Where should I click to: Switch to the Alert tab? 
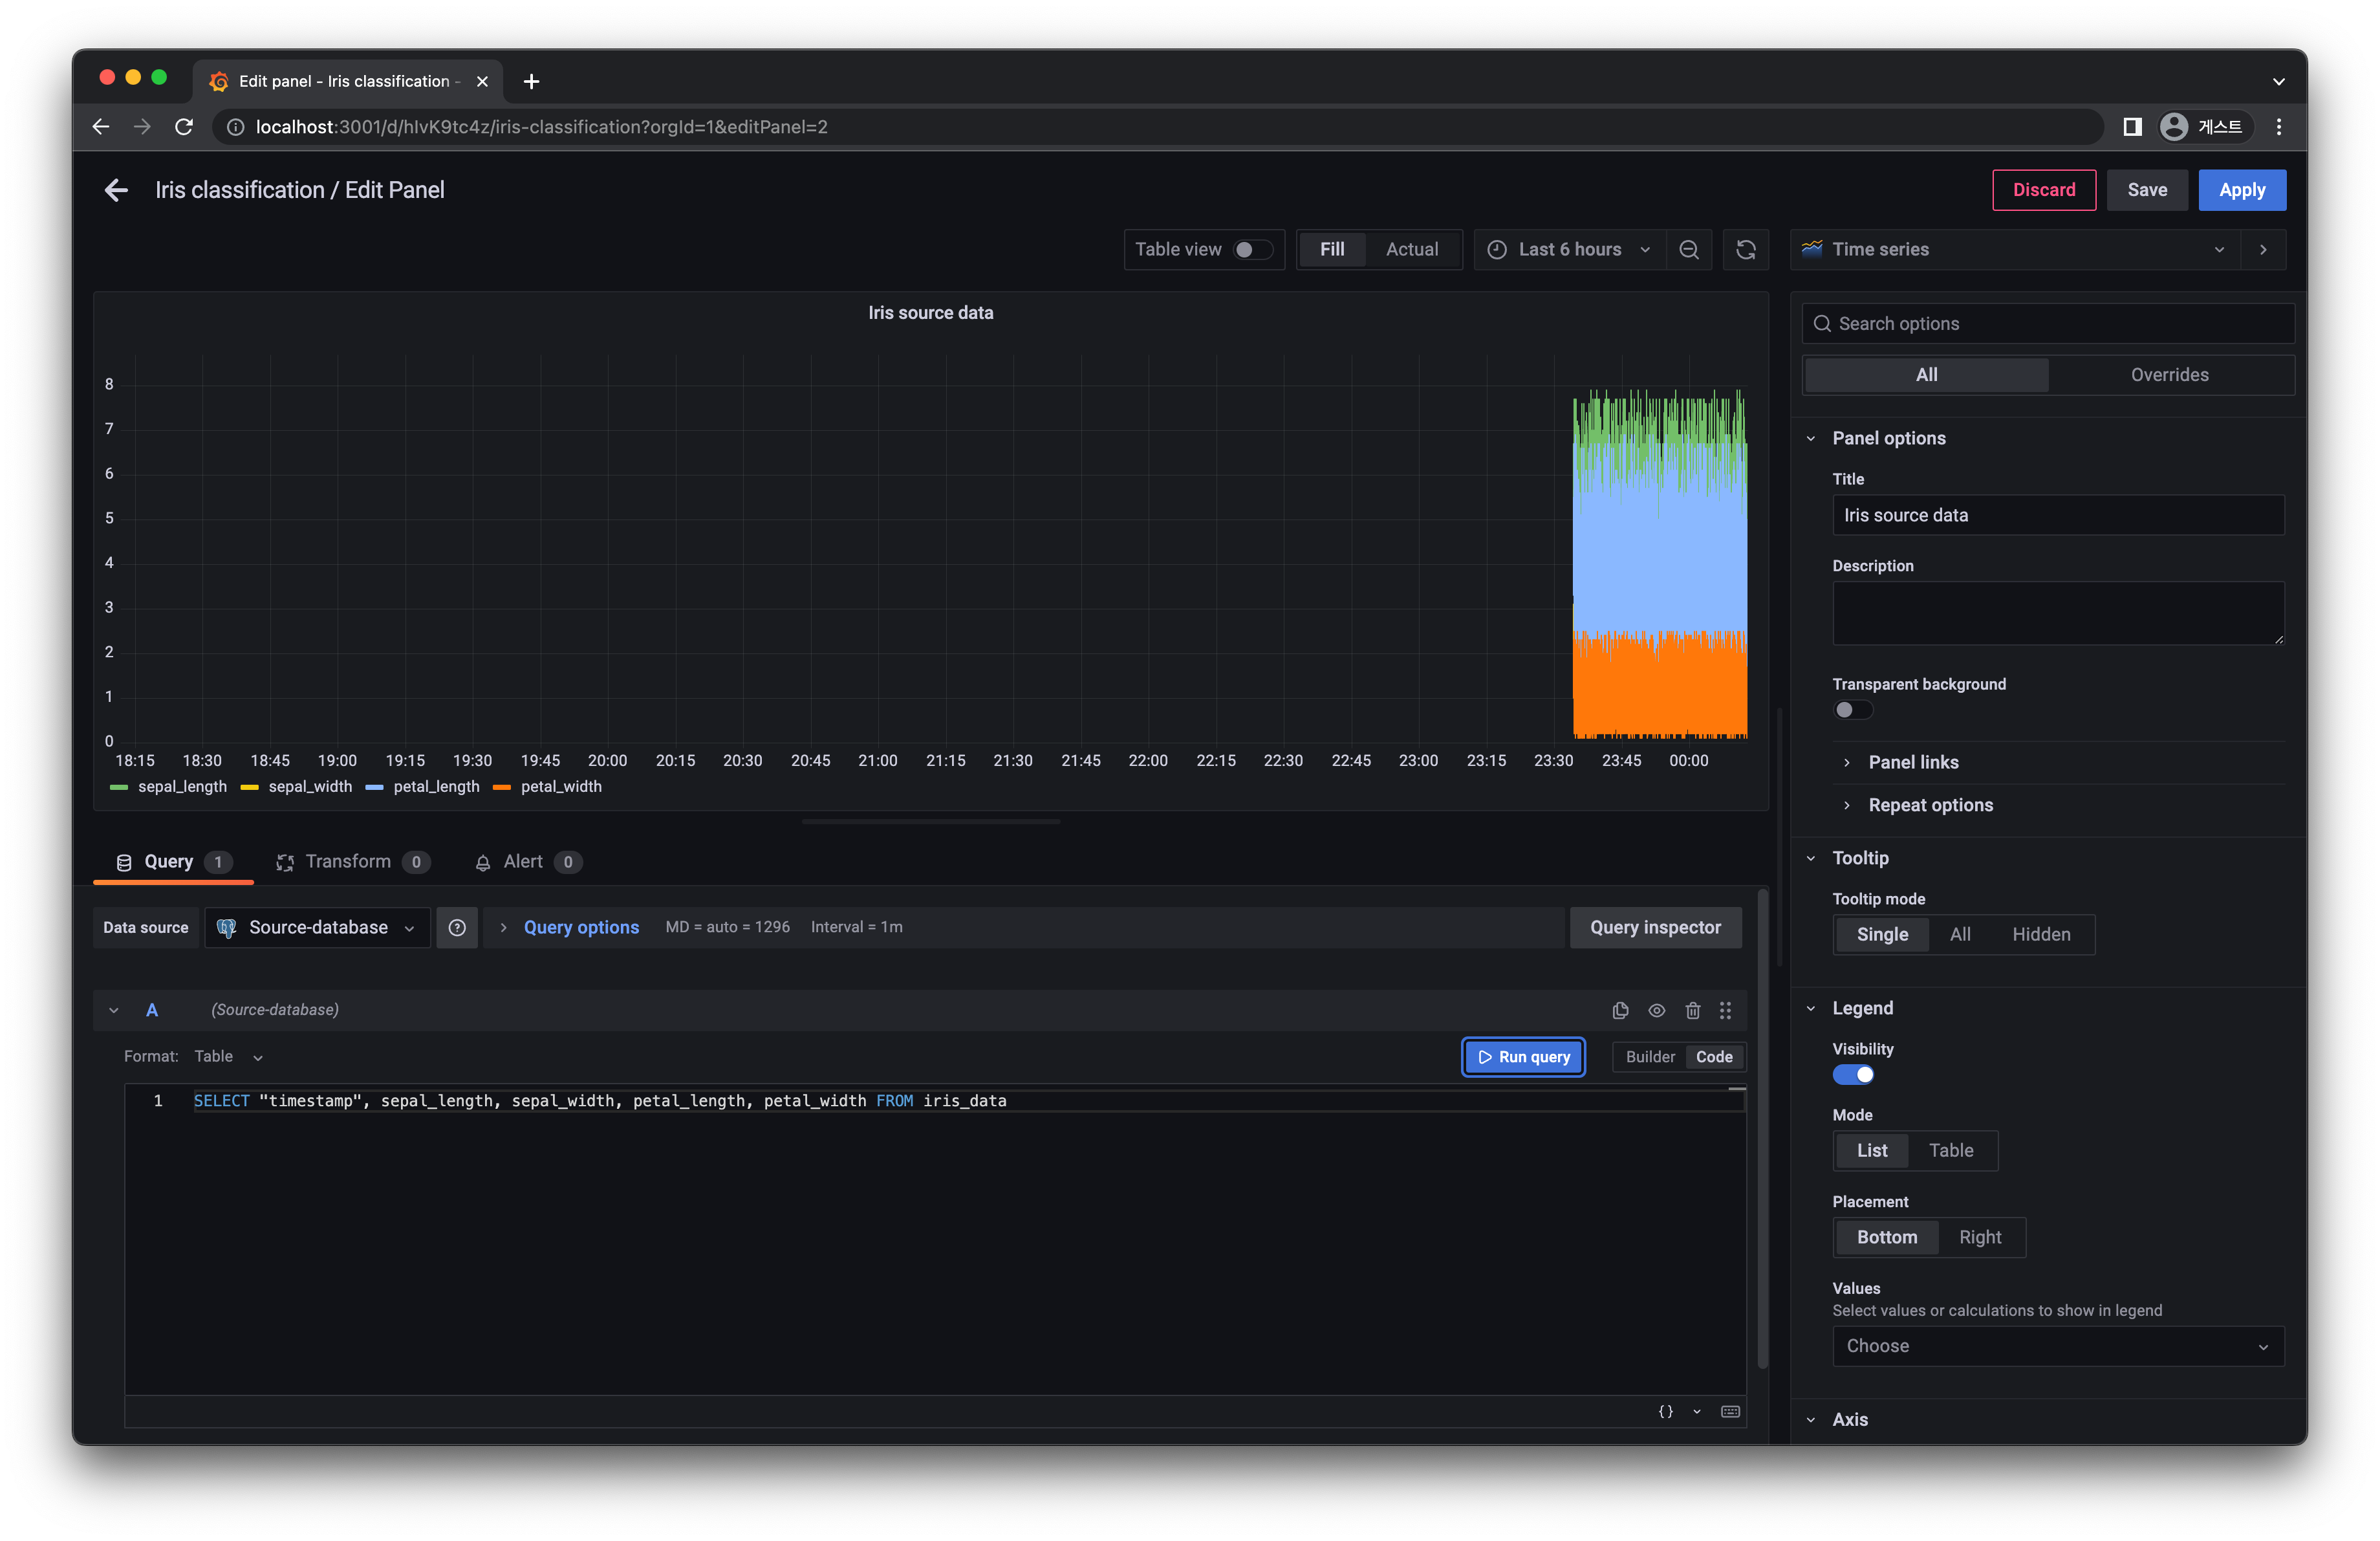tap(527, 862)
